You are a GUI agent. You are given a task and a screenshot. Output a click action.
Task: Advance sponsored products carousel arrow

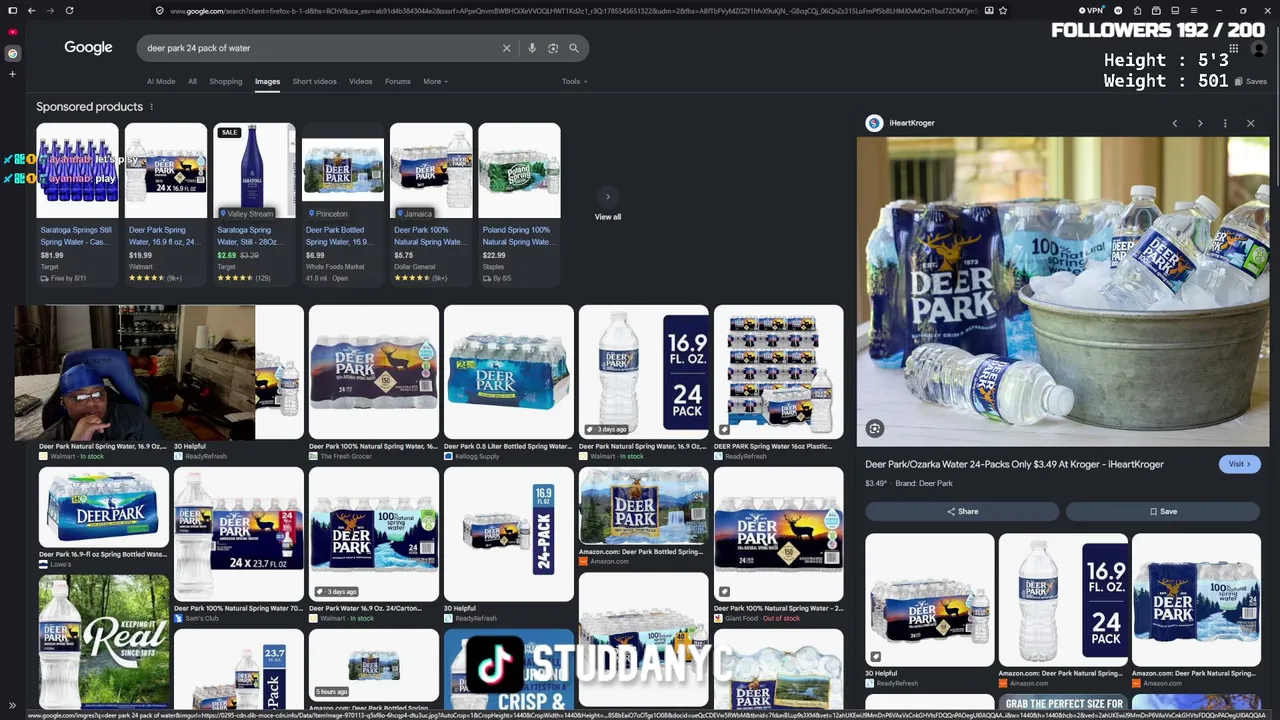(x=607, y=197)
